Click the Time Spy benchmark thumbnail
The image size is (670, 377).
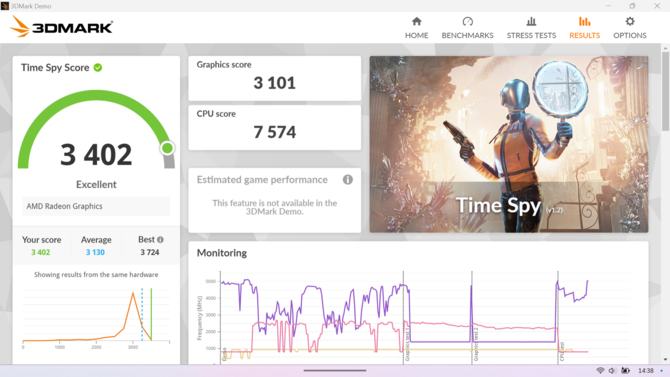508,144
